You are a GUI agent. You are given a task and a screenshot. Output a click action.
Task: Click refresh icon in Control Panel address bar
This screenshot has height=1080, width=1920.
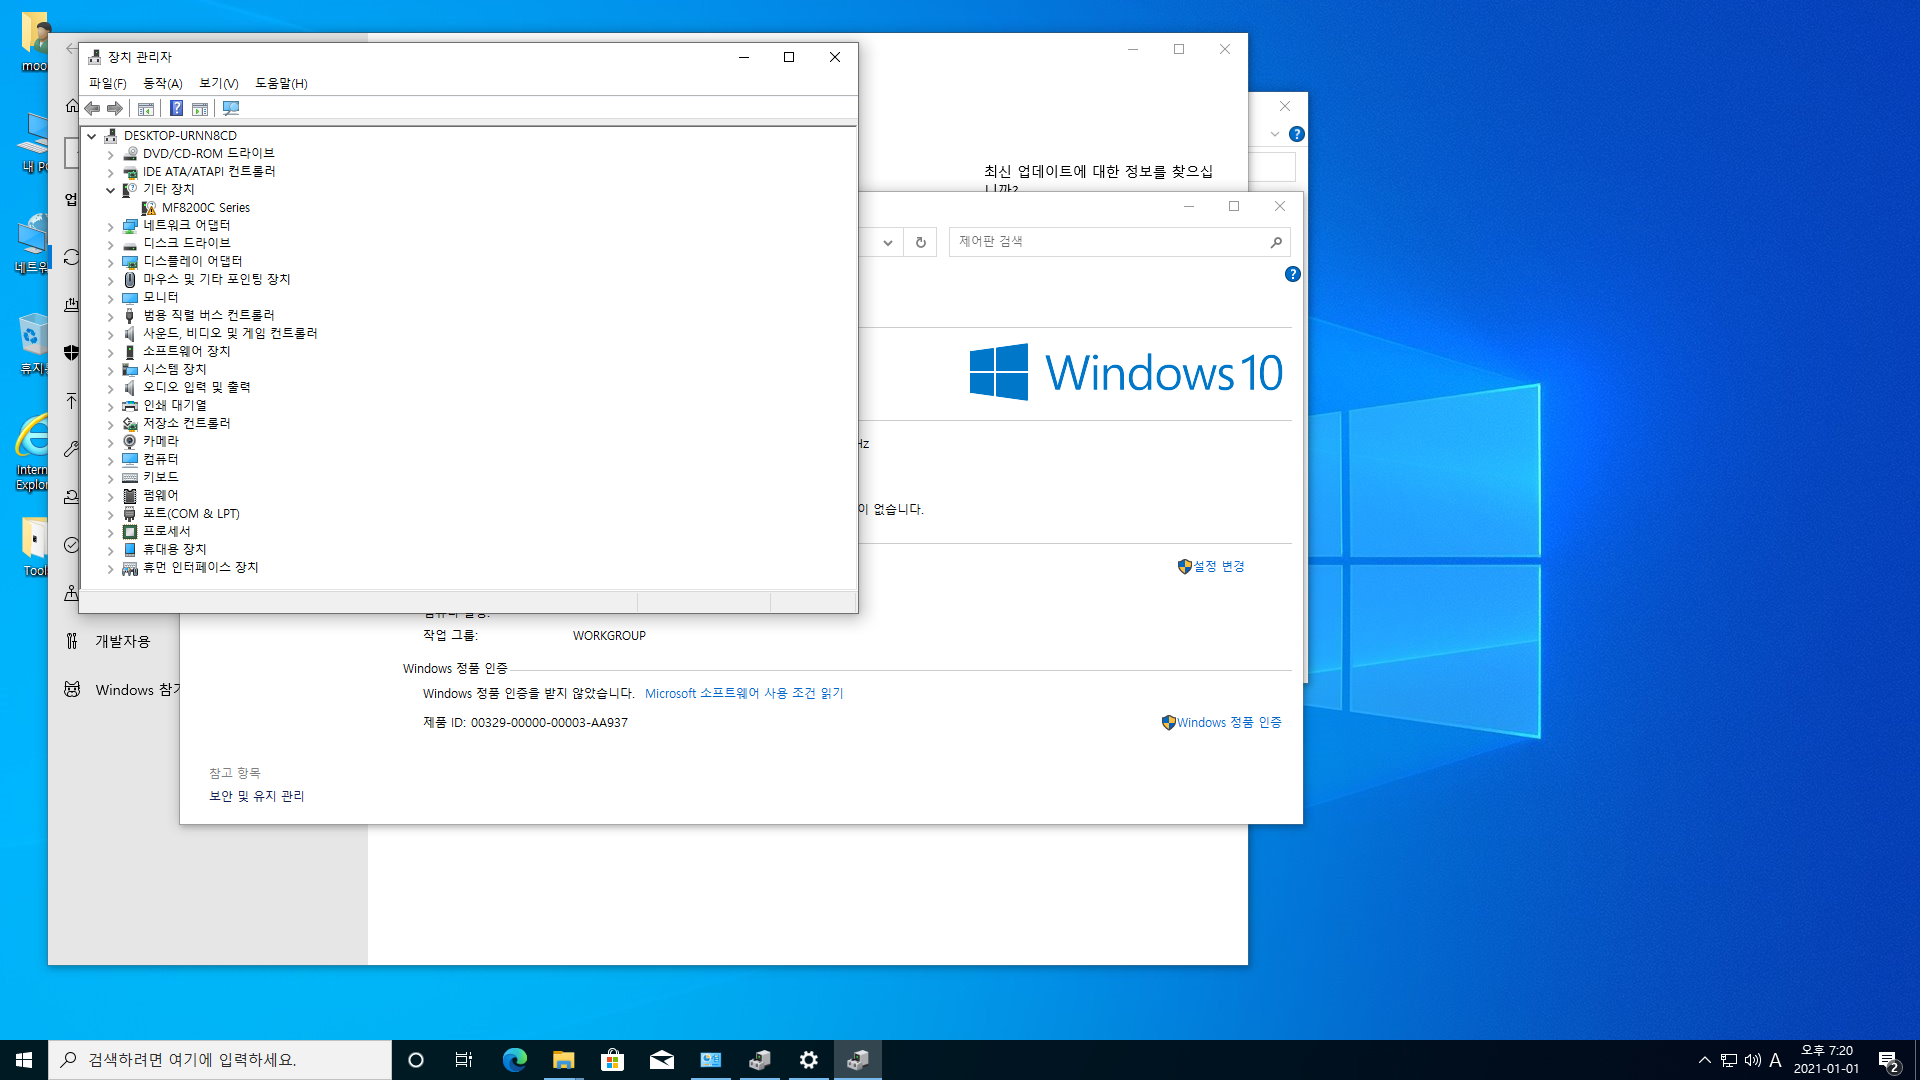pos(920,242)
